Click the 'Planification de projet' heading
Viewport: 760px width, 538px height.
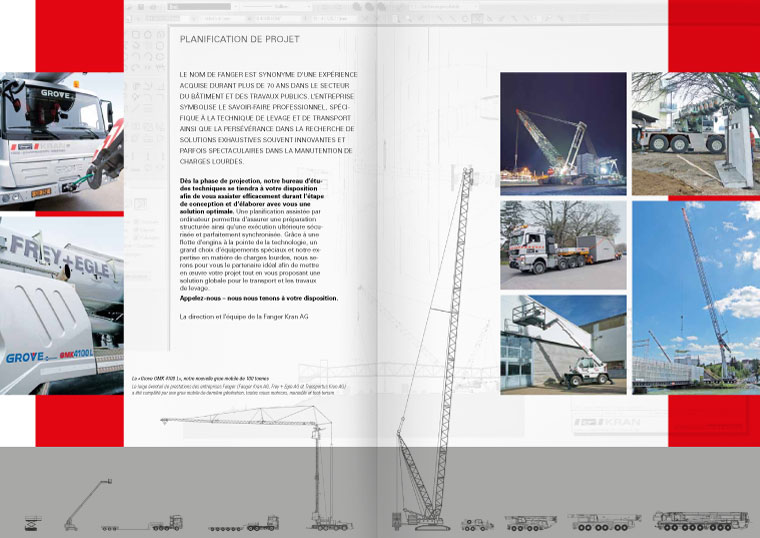click(x=238, y=40)
